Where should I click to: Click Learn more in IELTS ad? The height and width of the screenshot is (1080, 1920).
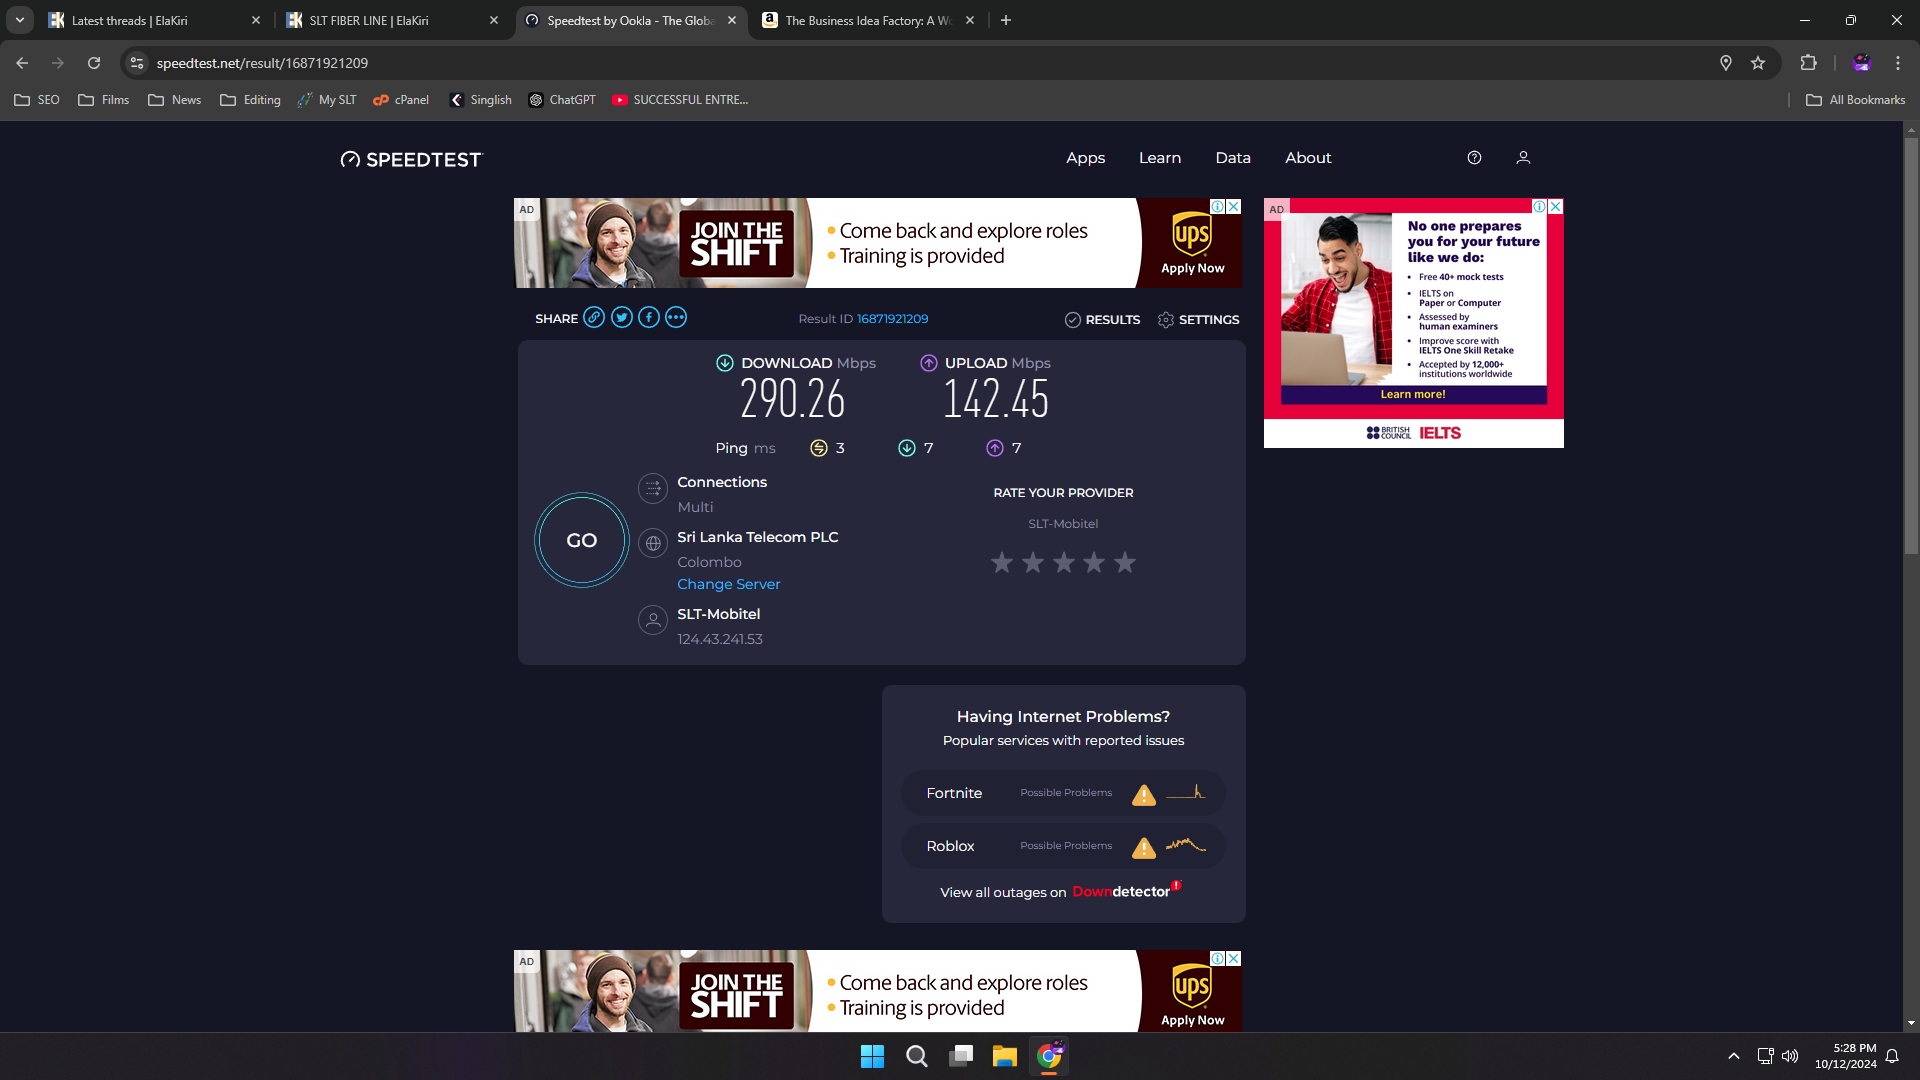point(1412,394)
